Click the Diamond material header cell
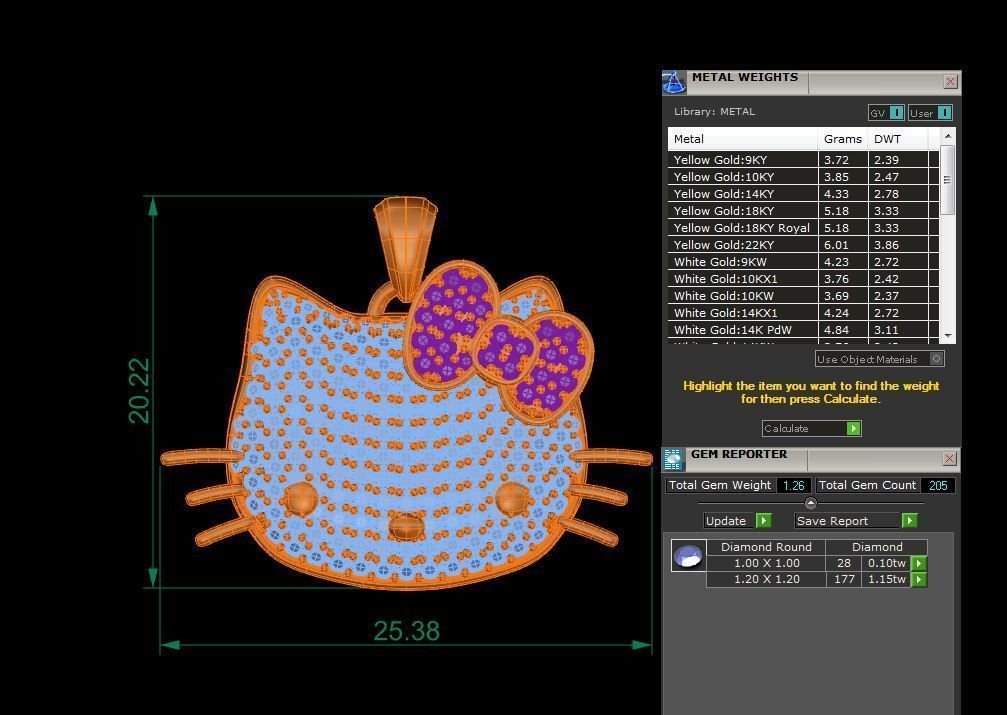This screenshot has height=715, width=1007. click(x=877, y=547)
